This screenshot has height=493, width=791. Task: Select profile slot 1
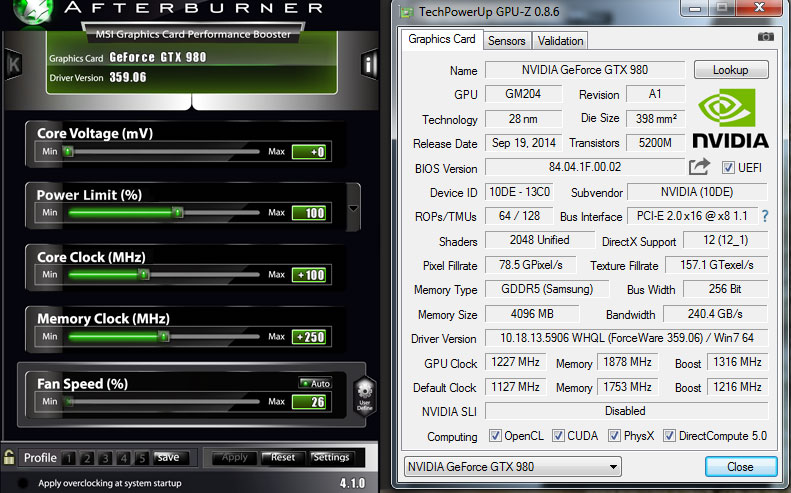[68, 458]
